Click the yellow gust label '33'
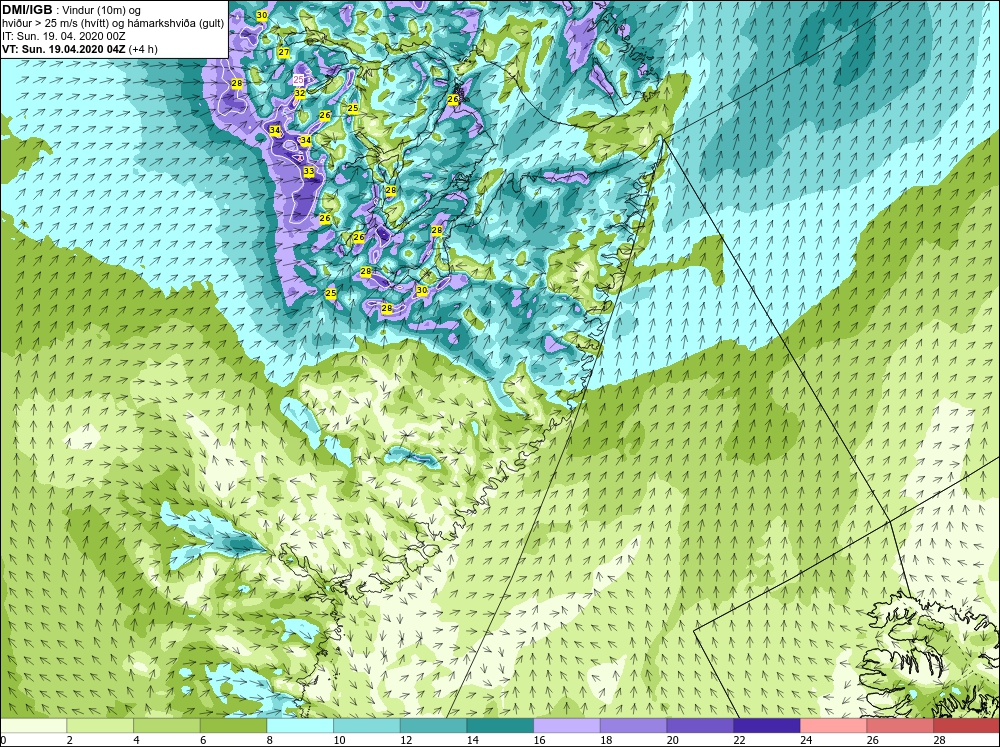This screenshot has width=1000, height=747. click(309, 171)
